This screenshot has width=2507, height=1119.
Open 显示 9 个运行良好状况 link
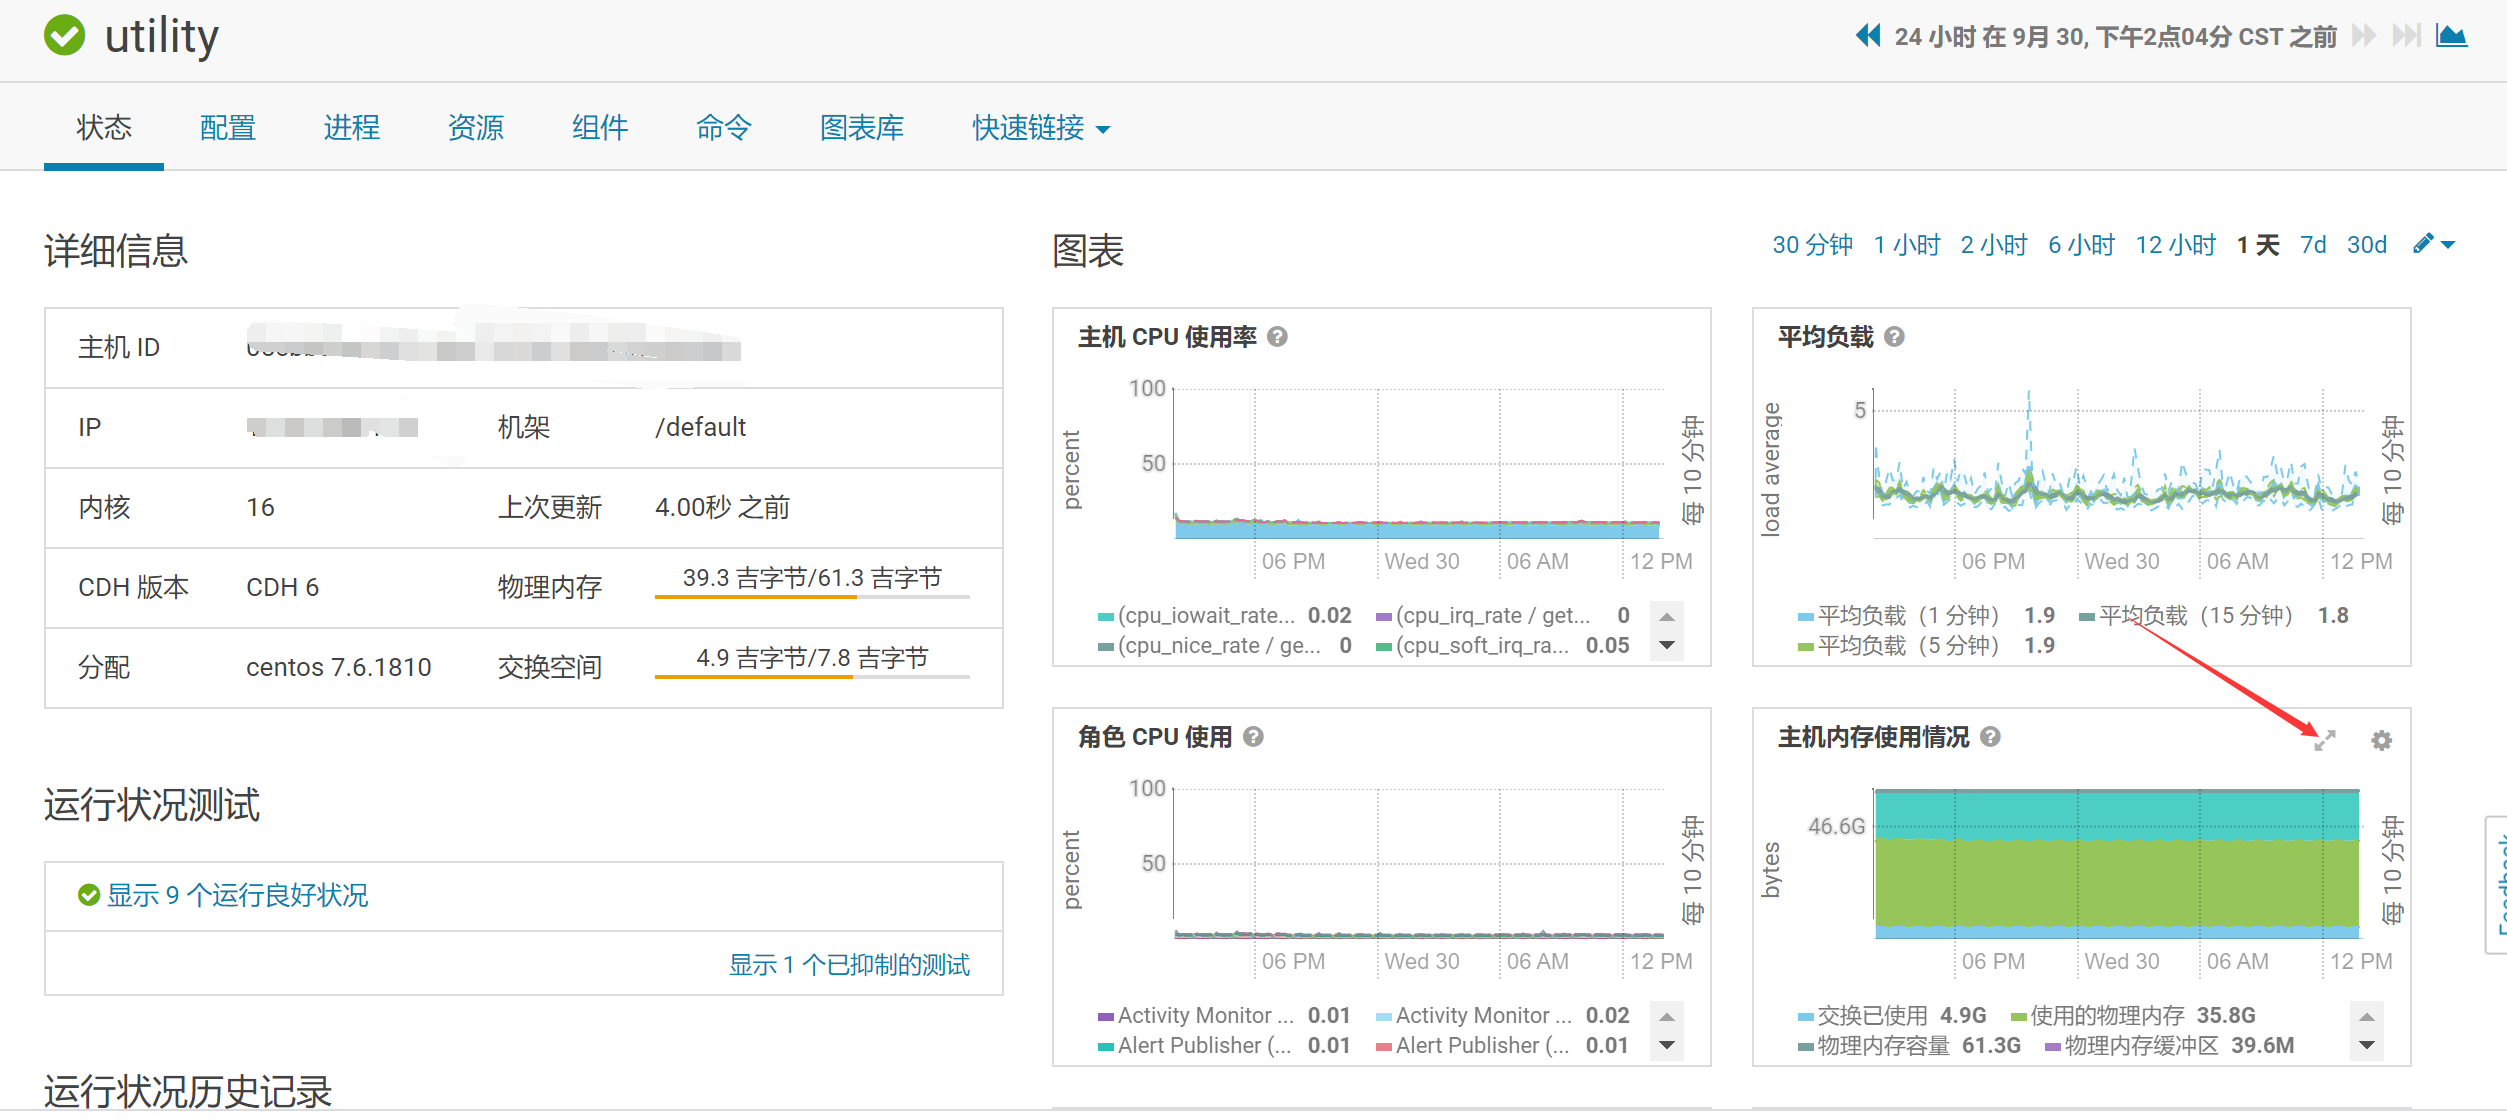237,895
